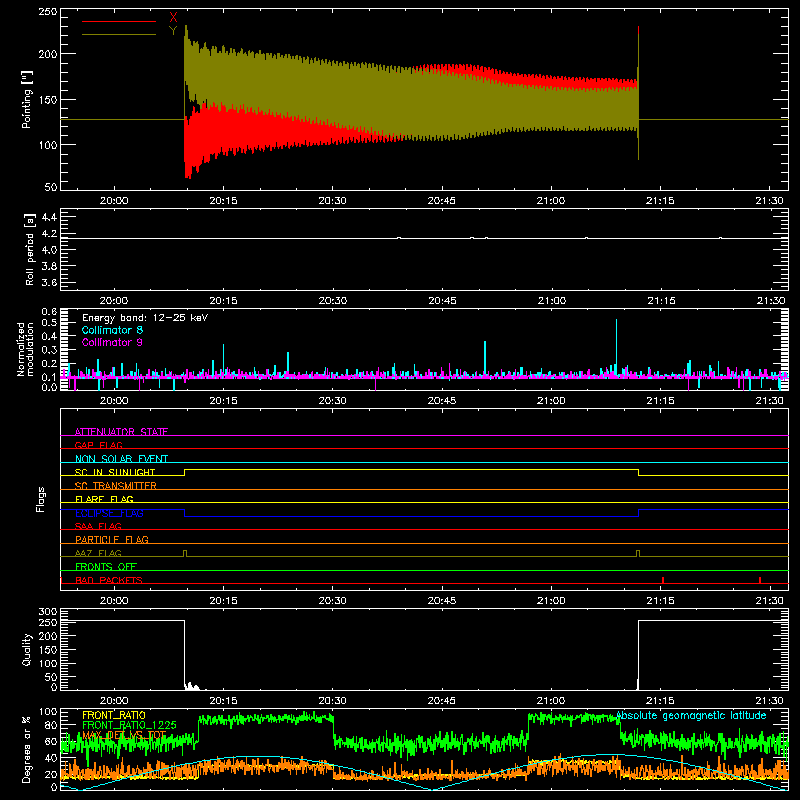Click the 'Degrees or %' axis title
This screenshot has width=800, height=800.
pos(27,749)
